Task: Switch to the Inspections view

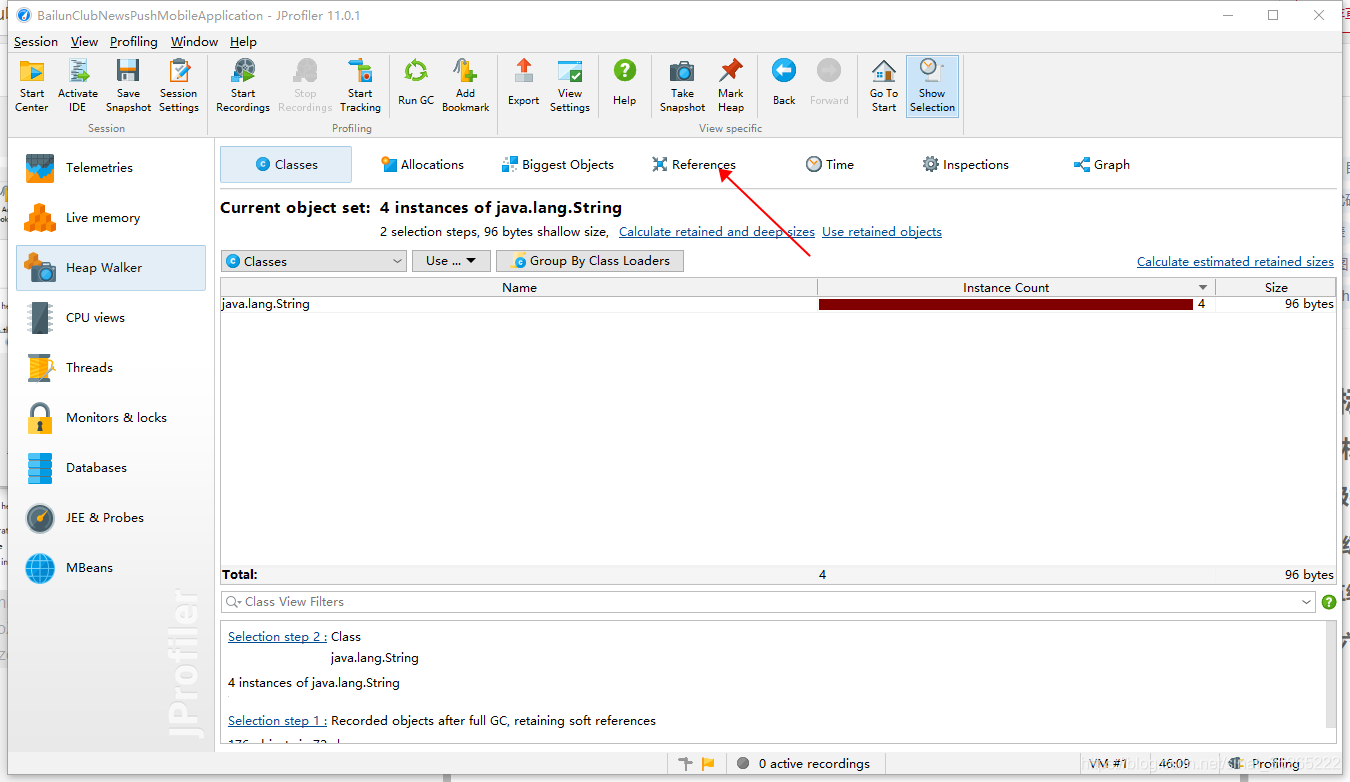Action: coord(965,165)
